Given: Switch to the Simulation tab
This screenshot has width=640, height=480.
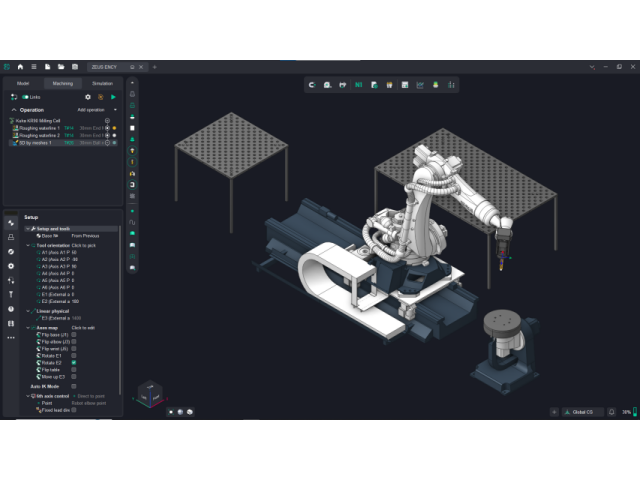Looking at the screenshot, I should click(102, 83).
